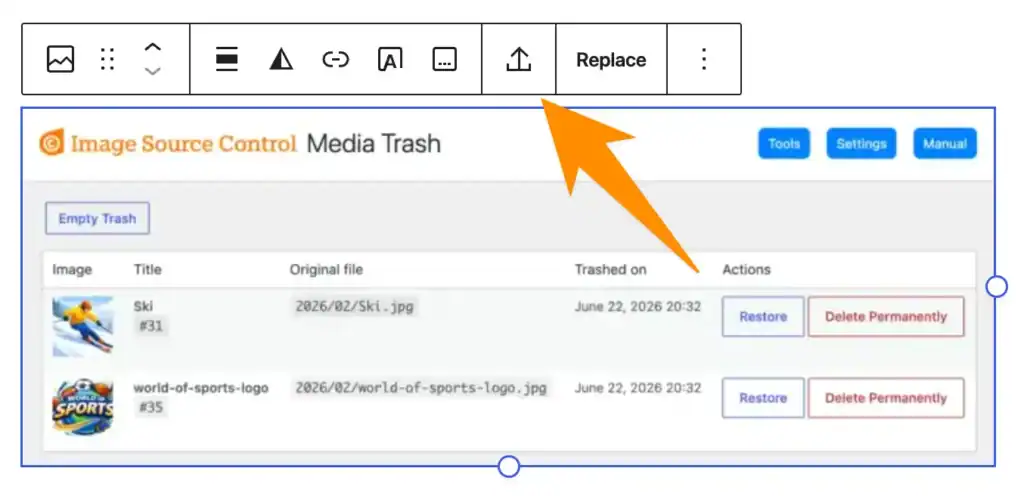Click the bottom-edge image resize handle

pos(509,467)
